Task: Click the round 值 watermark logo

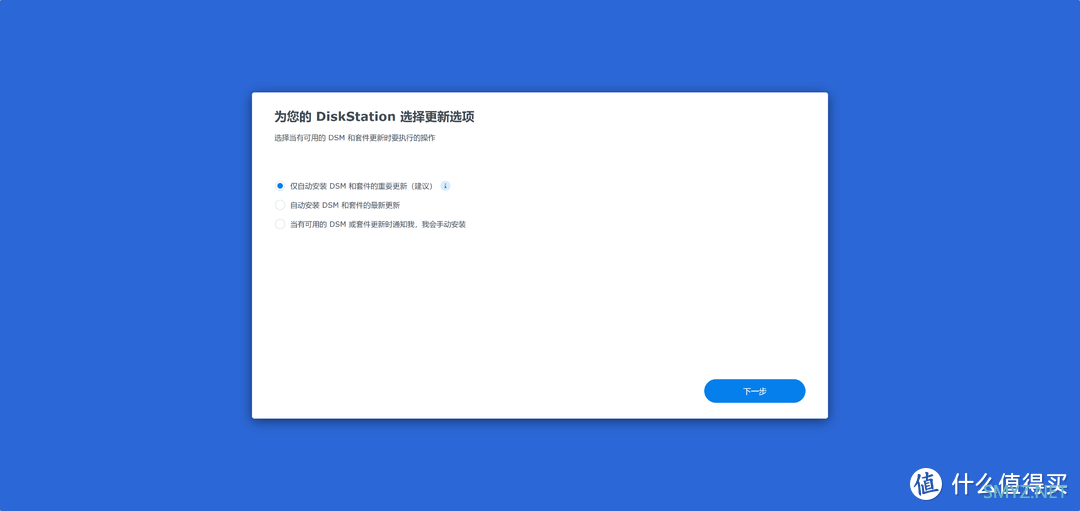Action: pyautogui.click(x=926, y=483)
